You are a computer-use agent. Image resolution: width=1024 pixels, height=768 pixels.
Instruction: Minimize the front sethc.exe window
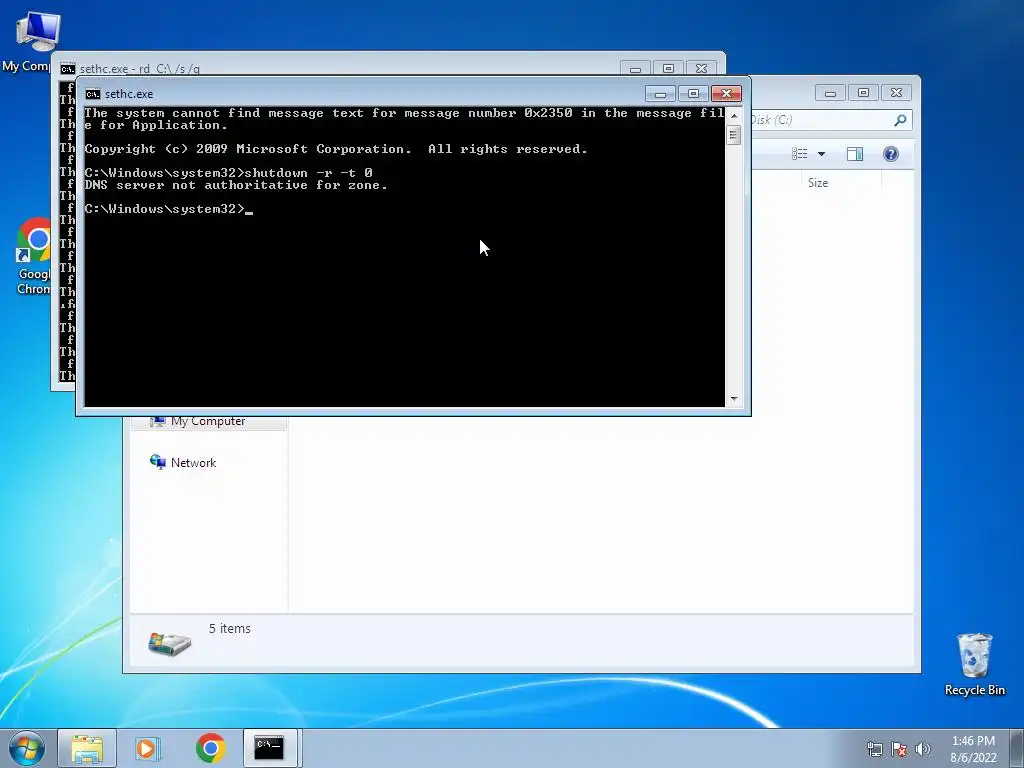click(x=660, y=94)
